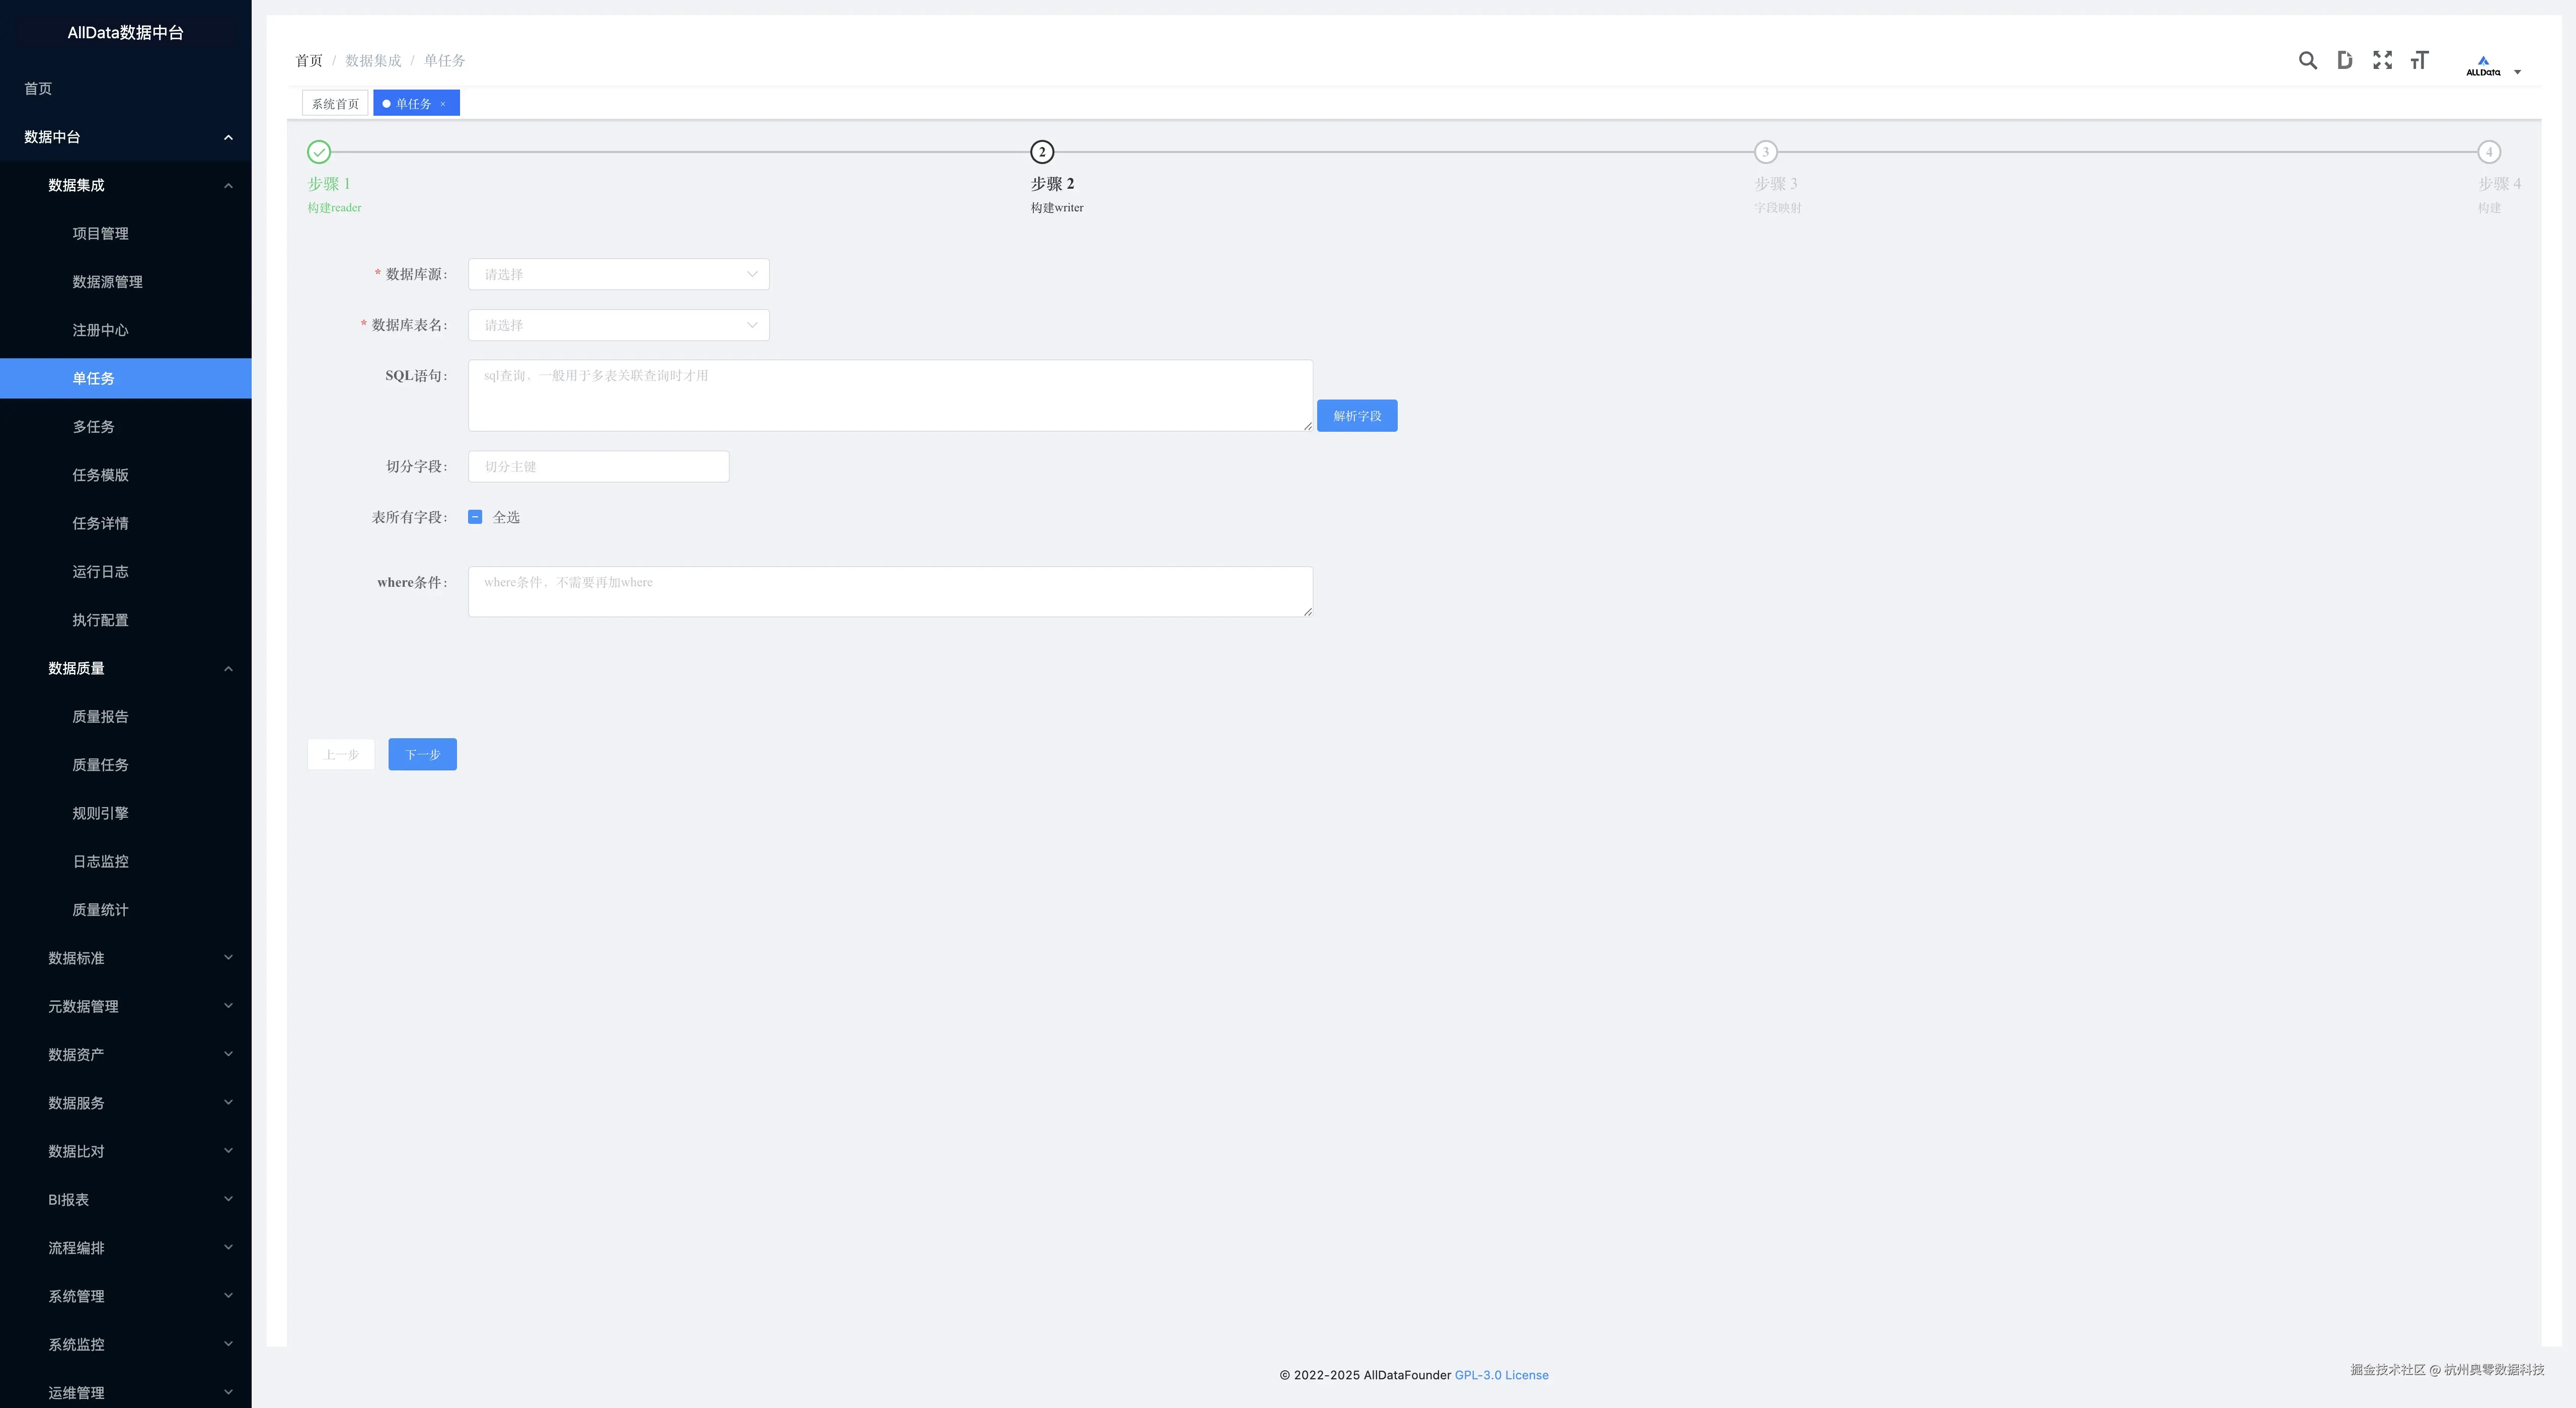Screen dimensions: 2576x1408
Task: Click the completed step 1 checkmark circle
Action: pos(319,152)
